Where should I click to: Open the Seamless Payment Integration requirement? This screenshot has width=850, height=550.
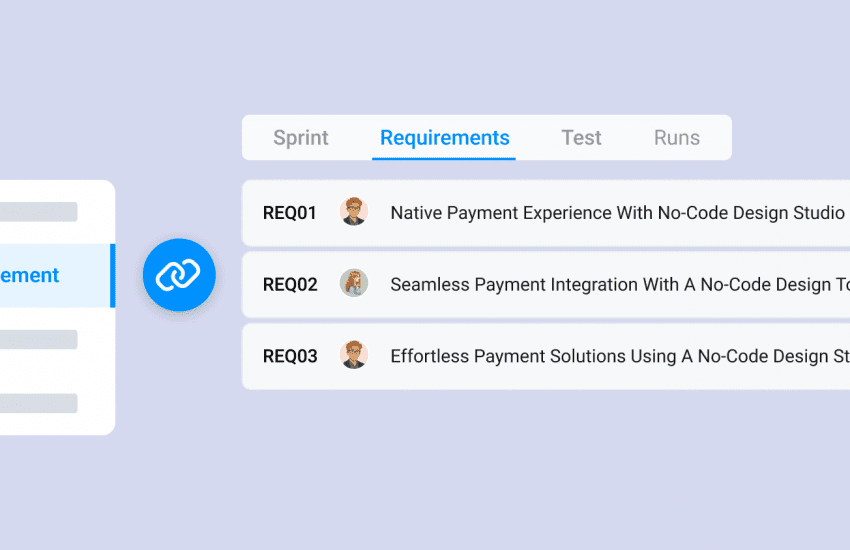coord(618,285)
